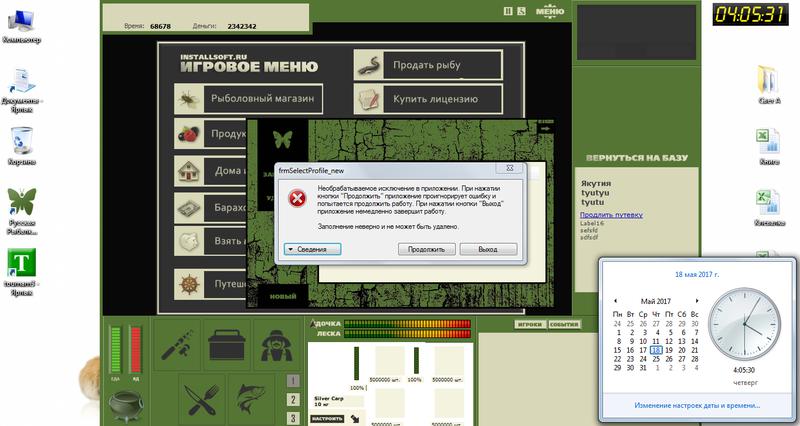Image resolution: width=800 pixels, height=426 pixels.
Task: Click the 04:05:31 digital clock widget
Action: (x=749, y=14)
